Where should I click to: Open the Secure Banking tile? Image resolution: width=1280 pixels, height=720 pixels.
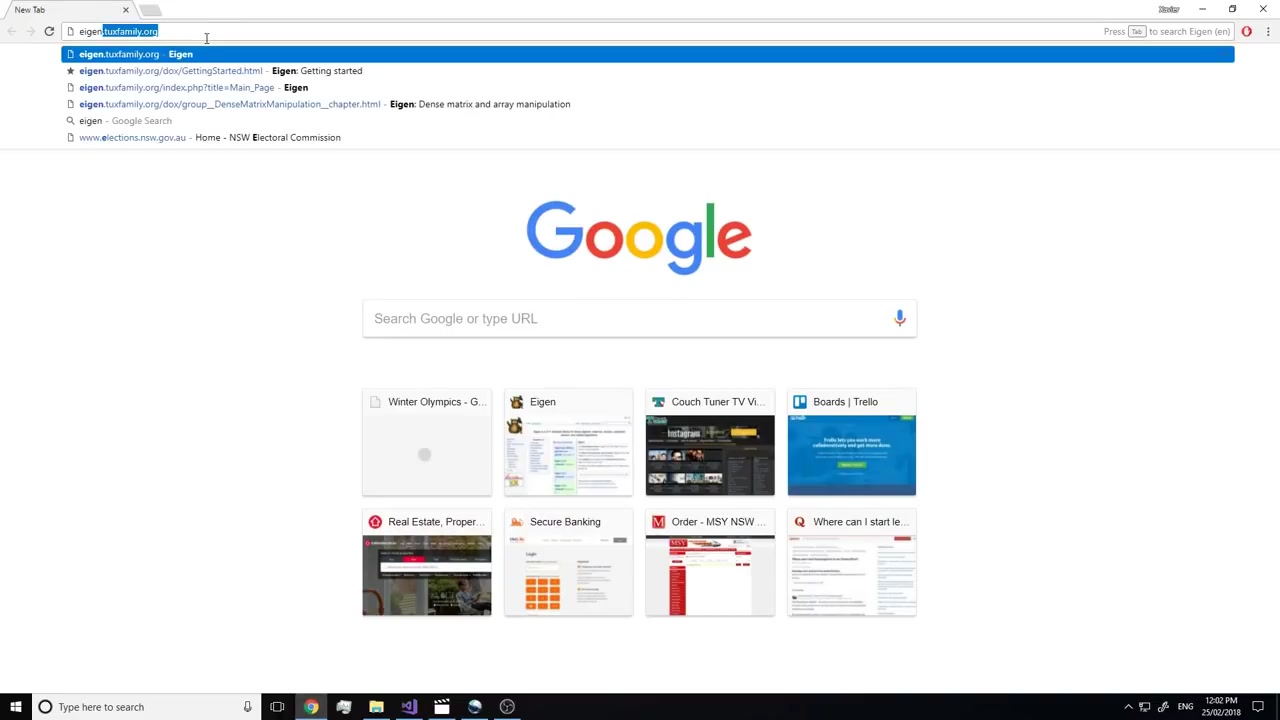click(568, 562)
